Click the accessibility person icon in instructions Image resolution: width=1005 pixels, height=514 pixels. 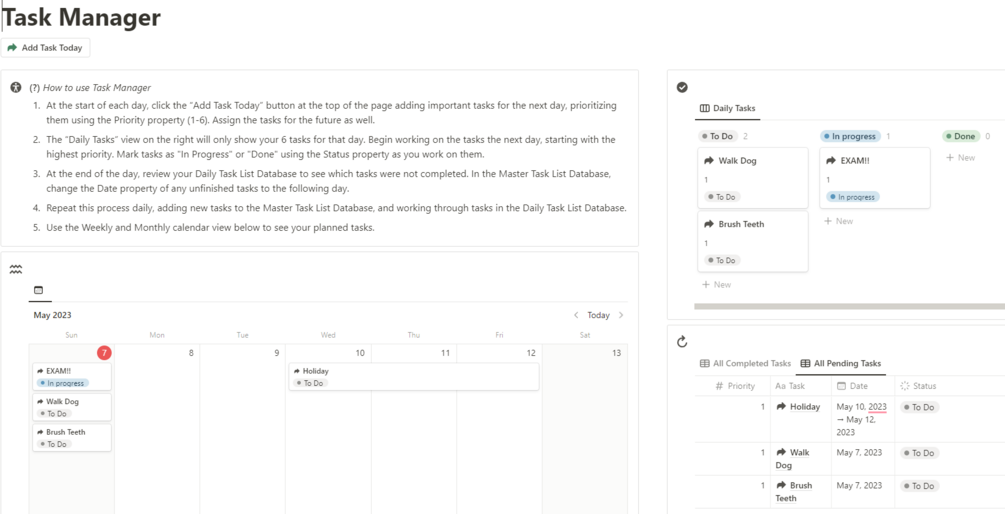pyautogui.click(x=16, y=88)
